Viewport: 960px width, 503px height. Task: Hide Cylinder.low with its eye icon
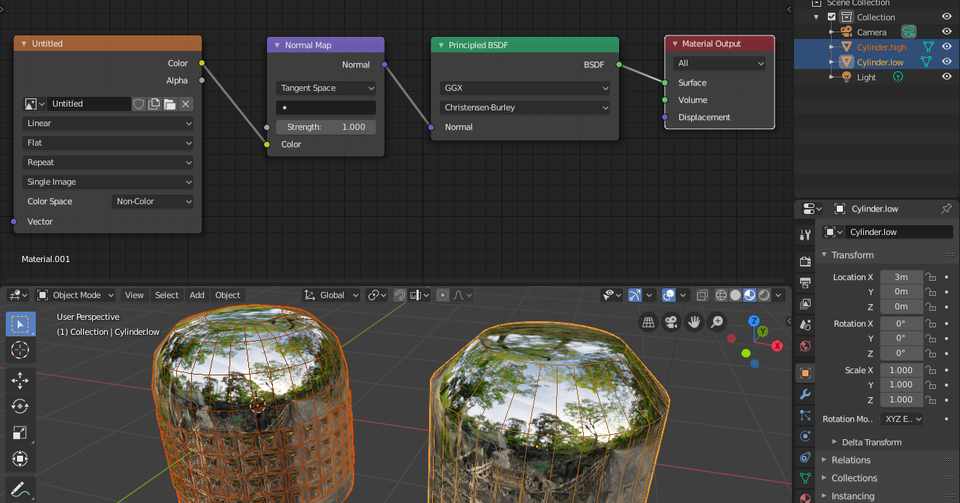click(x=947, y=61)
